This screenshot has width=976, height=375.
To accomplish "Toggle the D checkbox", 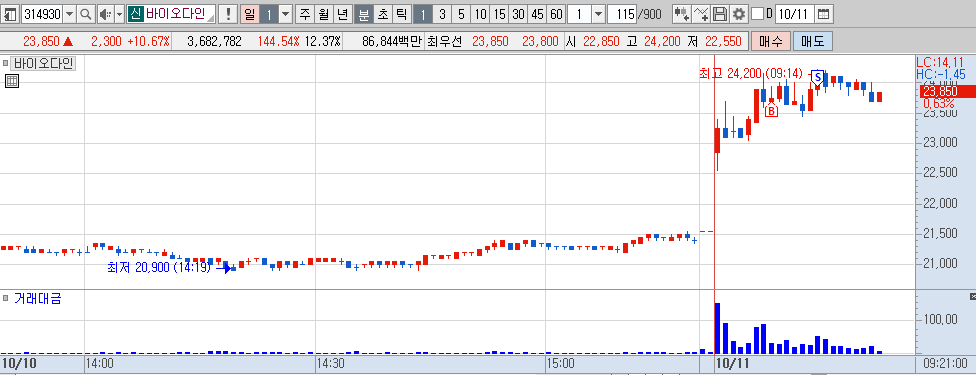I will (x=757, y=14).
